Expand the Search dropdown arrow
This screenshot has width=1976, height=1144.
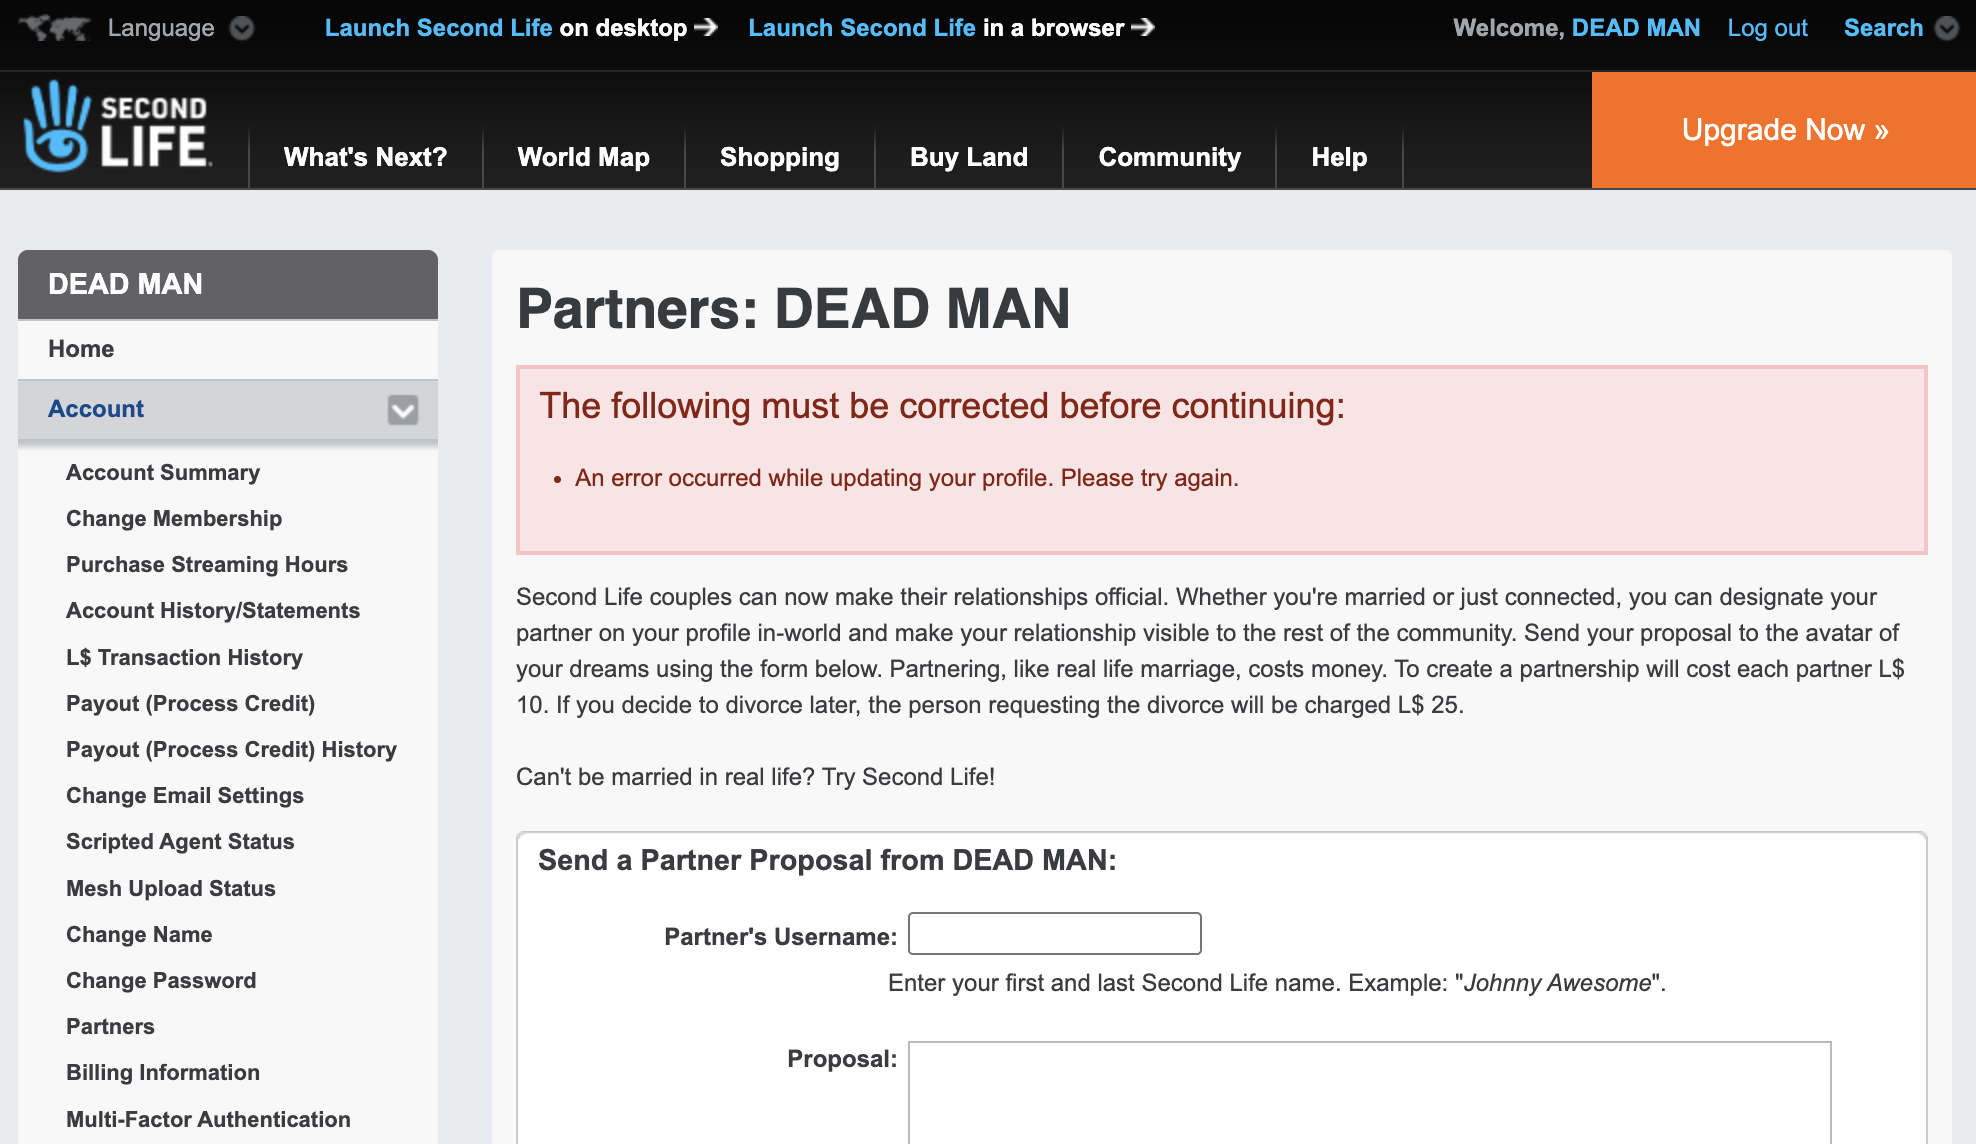(x=1946, y=28)
